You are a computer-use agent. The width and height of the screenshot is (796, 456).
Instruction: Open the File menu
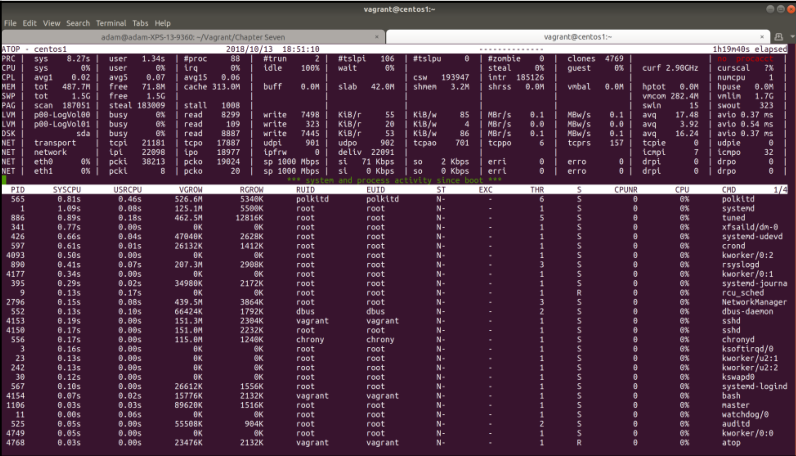pyautogui.click(x=10, y=23)
